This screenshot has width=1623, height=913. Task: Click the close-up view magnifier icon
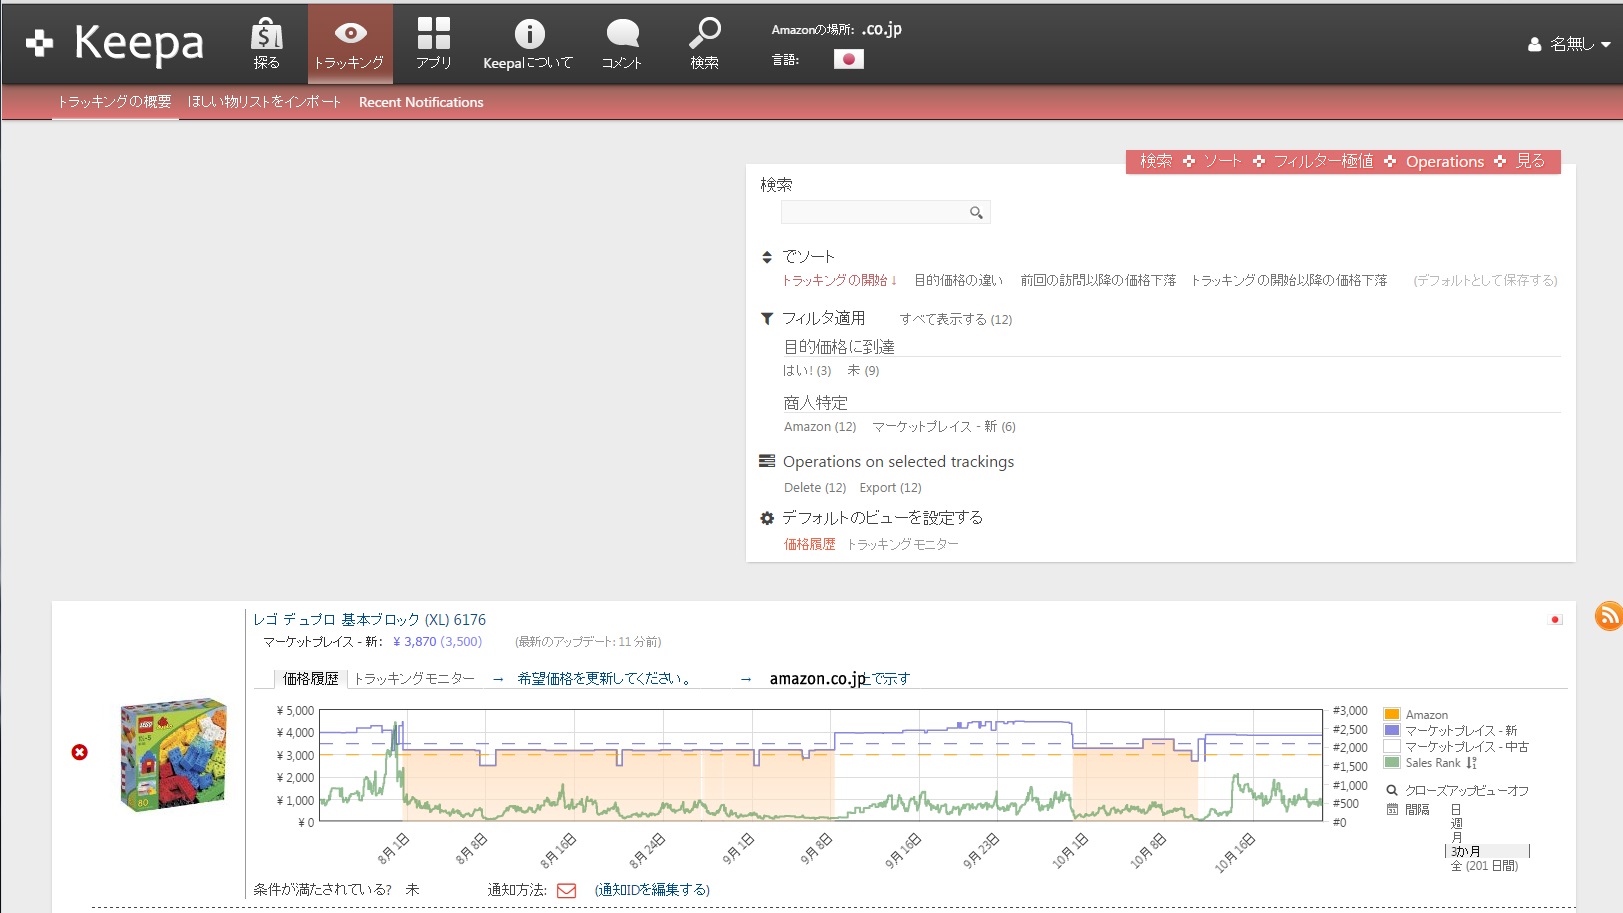1391,790
